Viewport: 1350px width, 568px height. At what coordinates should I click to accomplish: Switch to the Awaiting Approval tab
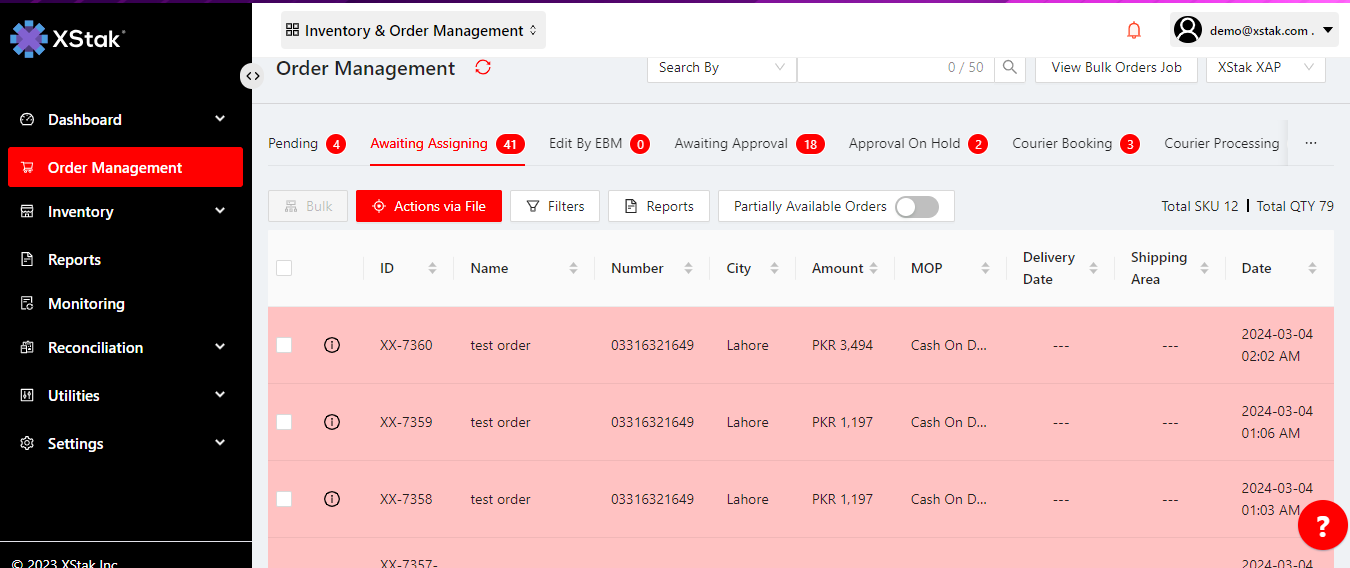tap(731, 144)
